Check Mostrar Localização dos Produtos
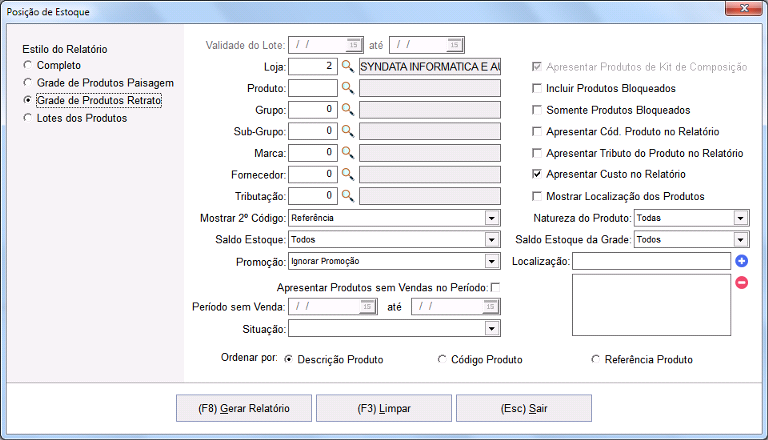Screen dimensions: 768x440 (x=537, y=196)
